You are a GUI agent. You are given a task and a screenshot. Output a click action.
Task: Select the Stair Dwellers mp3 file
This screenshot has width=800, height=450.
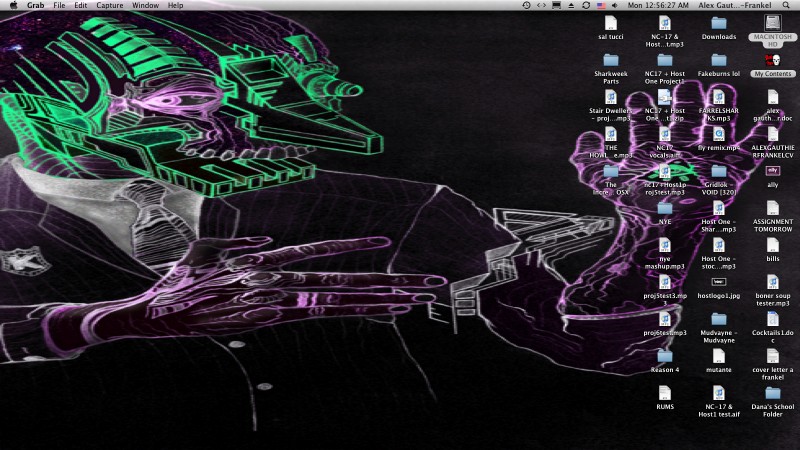click(x=611, y=97)
